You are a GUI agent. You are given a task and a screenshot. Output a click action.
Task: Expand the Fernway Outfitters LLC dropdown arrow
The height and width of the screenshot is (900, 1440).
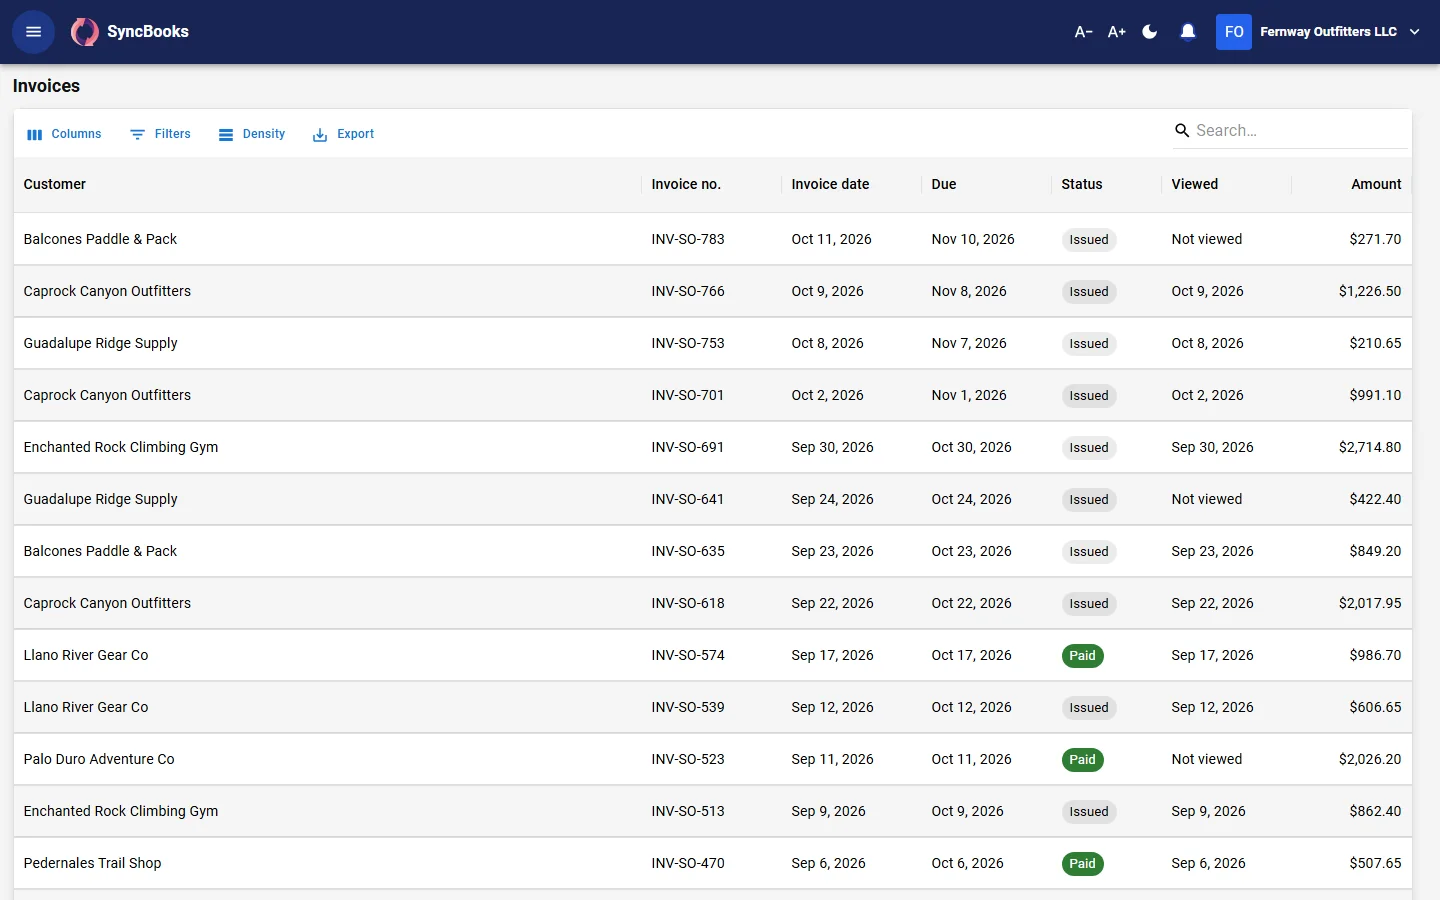click(x=1415, y=32)
